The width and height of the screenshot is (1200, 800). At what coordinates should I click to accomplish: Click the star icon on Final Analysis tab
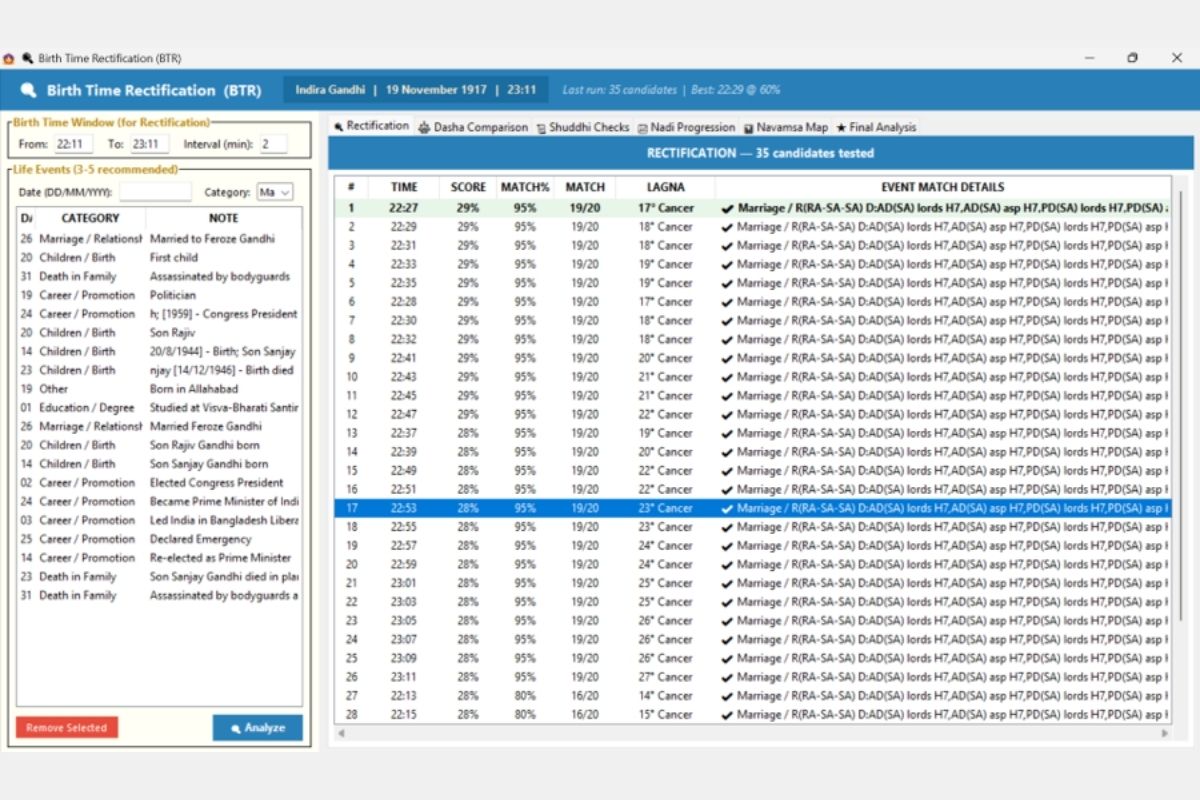click(x=841, y=127)
